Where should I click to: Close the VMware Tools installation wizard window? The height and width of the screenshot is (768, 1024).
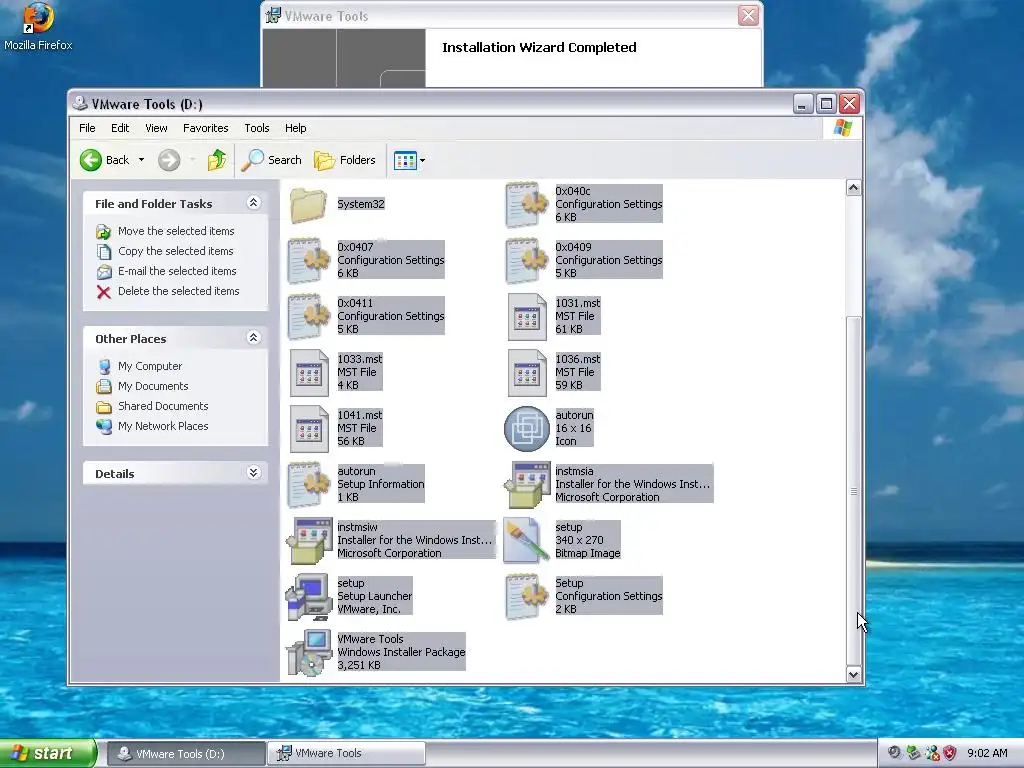pos(748,15)
